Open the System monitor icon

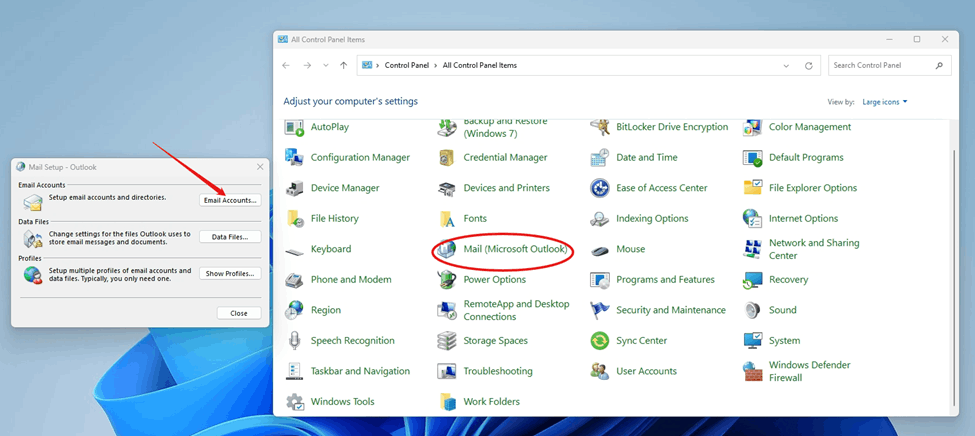tap(753, 340)
